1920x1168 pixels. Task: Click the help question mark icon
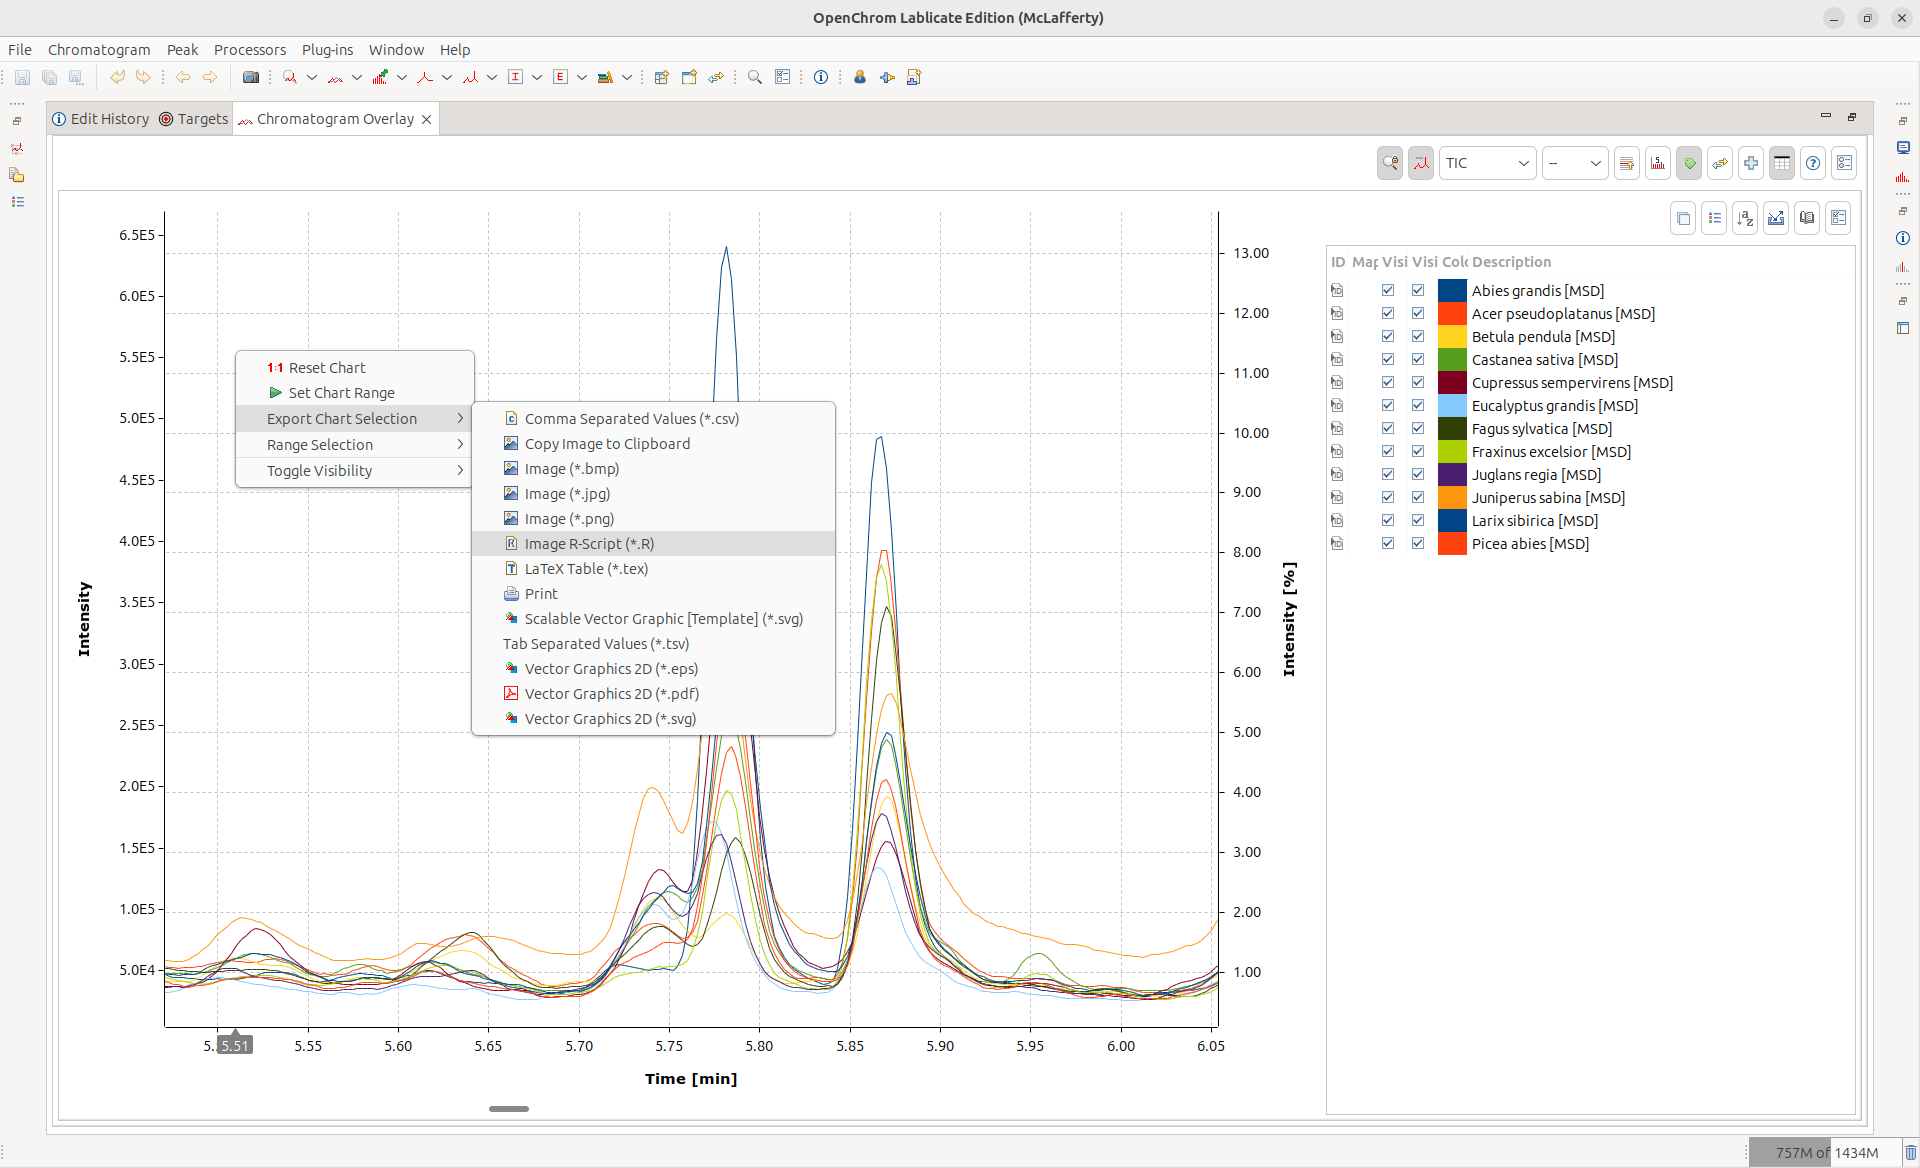1813,163
